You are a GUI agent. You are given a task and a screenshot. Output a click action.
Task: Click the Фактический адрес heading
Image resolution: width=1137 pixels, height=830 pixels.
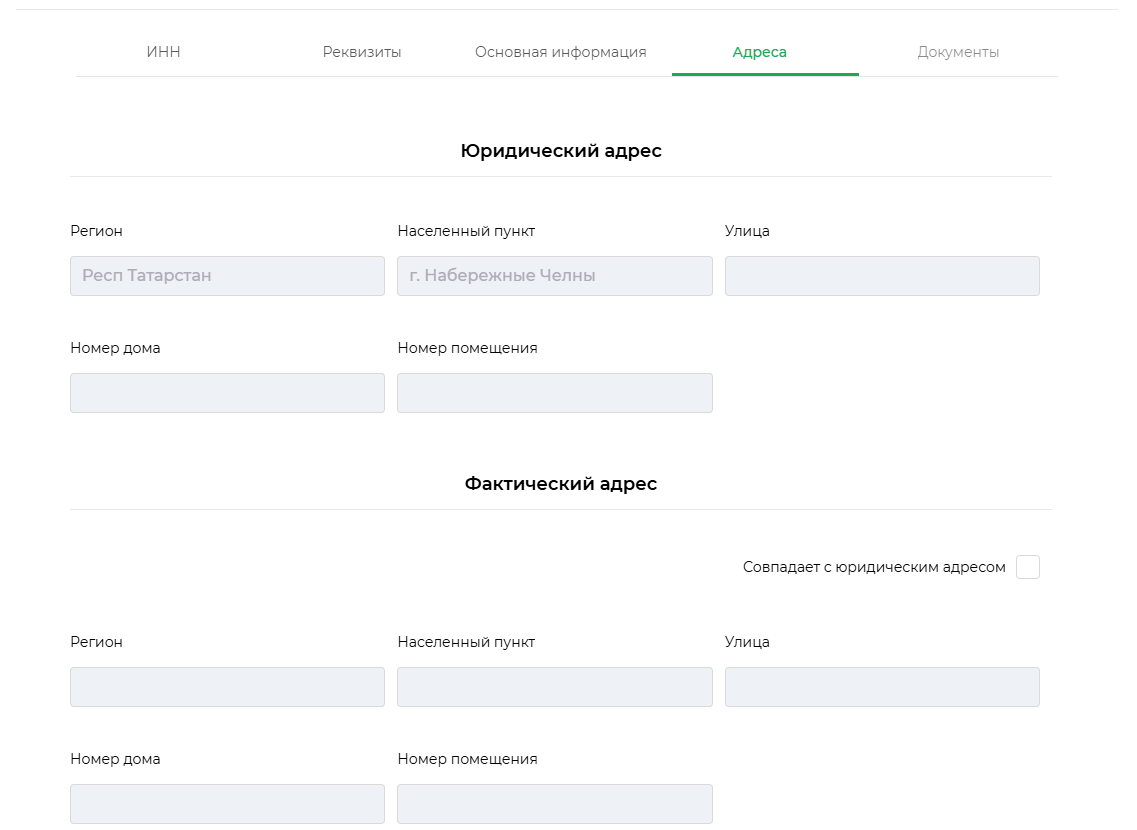pyautogui.click(x=561, y=484)
